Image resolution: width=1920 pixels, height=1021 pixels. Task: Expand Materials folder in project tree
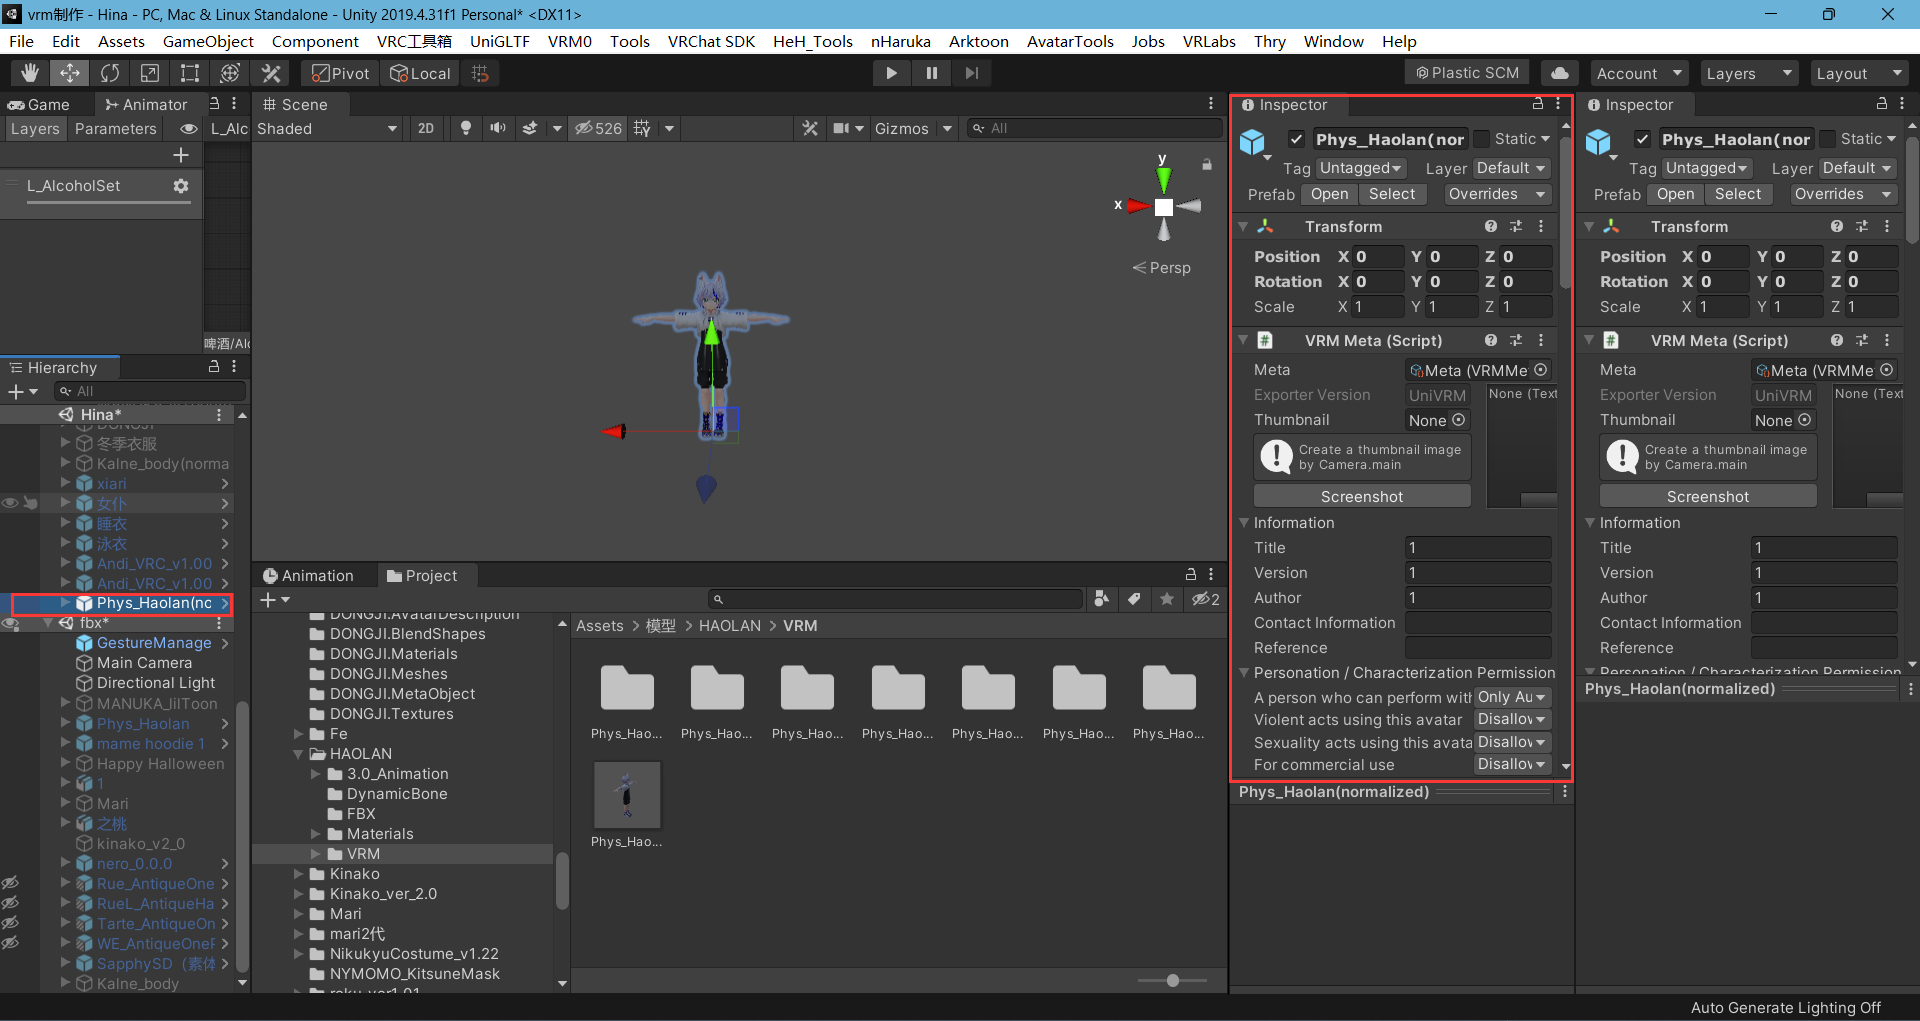pos(316,834)
